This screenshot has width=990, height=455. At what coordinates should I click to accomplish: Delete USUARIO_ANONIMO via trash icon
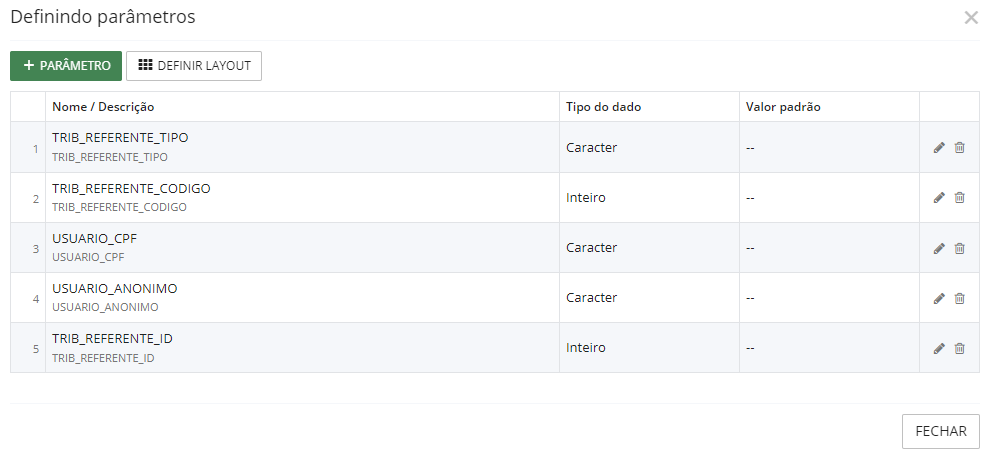pos(960,298)
